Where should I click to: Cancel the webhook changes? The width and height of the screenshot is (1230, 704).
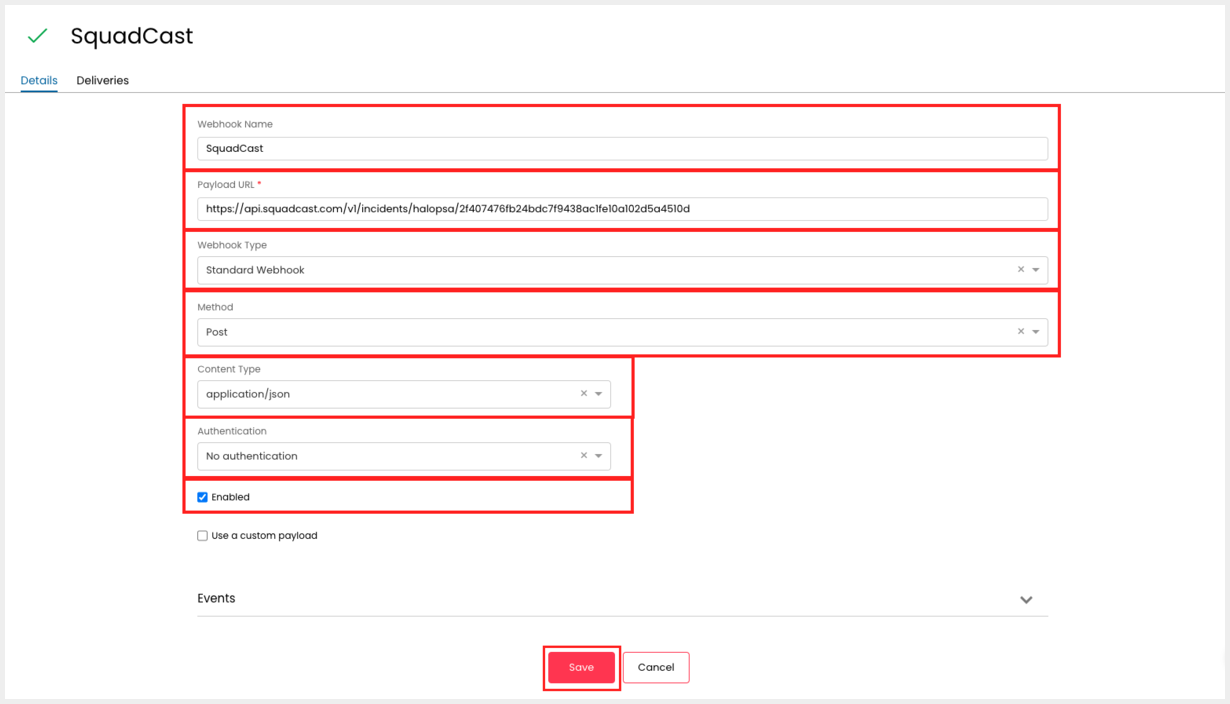coord(656,667)
